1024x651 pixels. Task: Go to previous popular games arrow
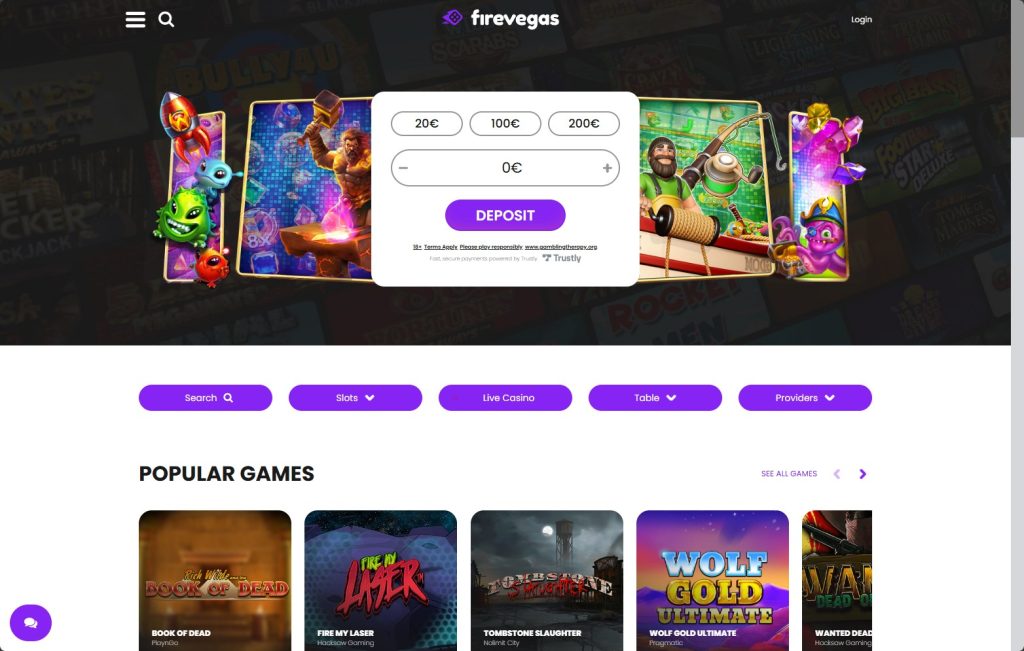pos(837,474)
